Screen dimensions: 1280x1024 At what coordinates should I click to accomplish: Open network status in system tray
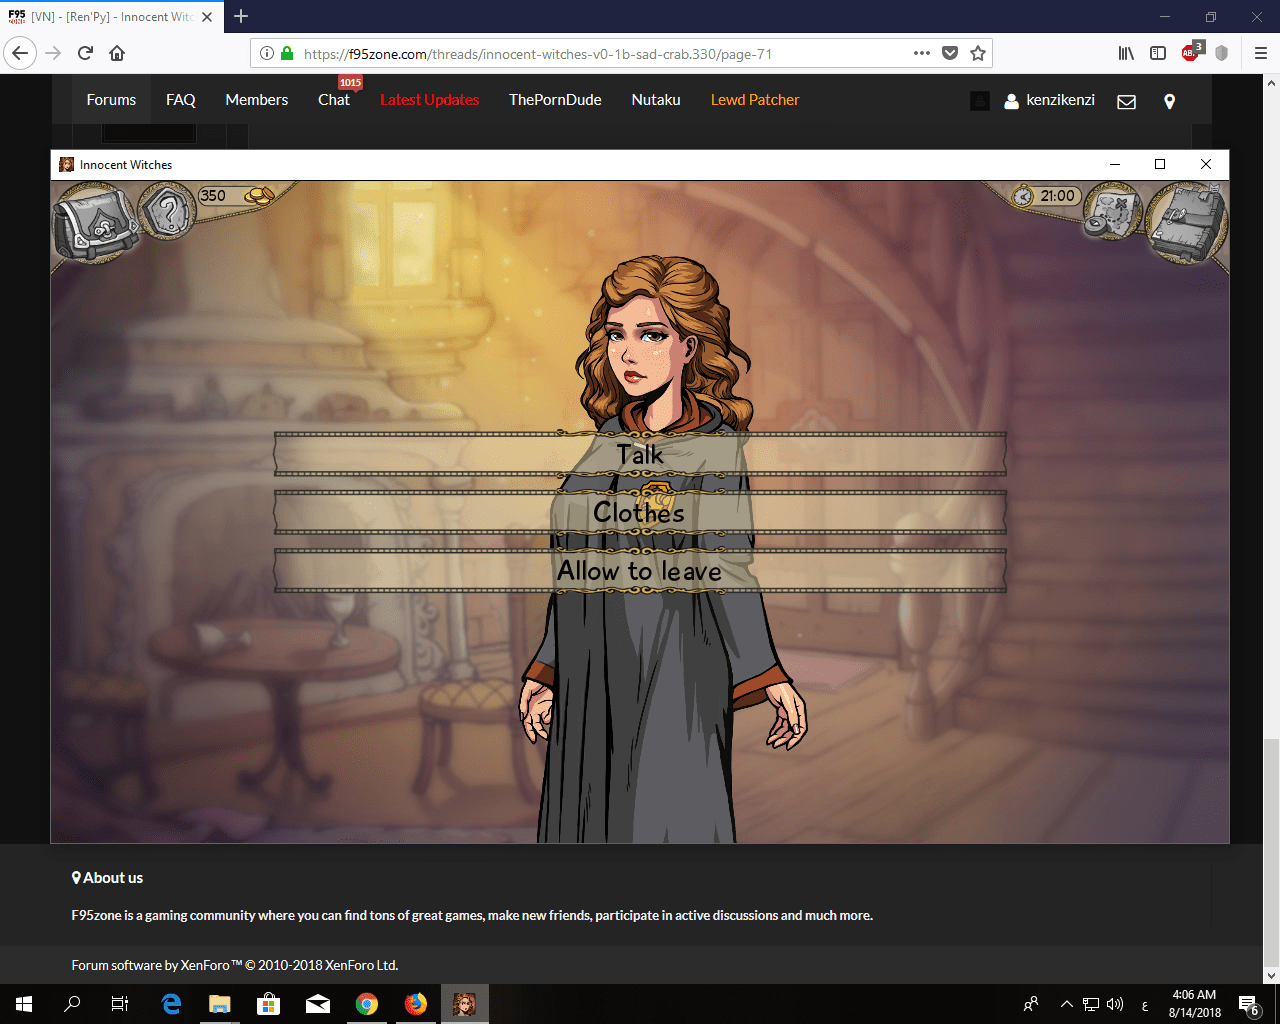tap(1091, 1004)
